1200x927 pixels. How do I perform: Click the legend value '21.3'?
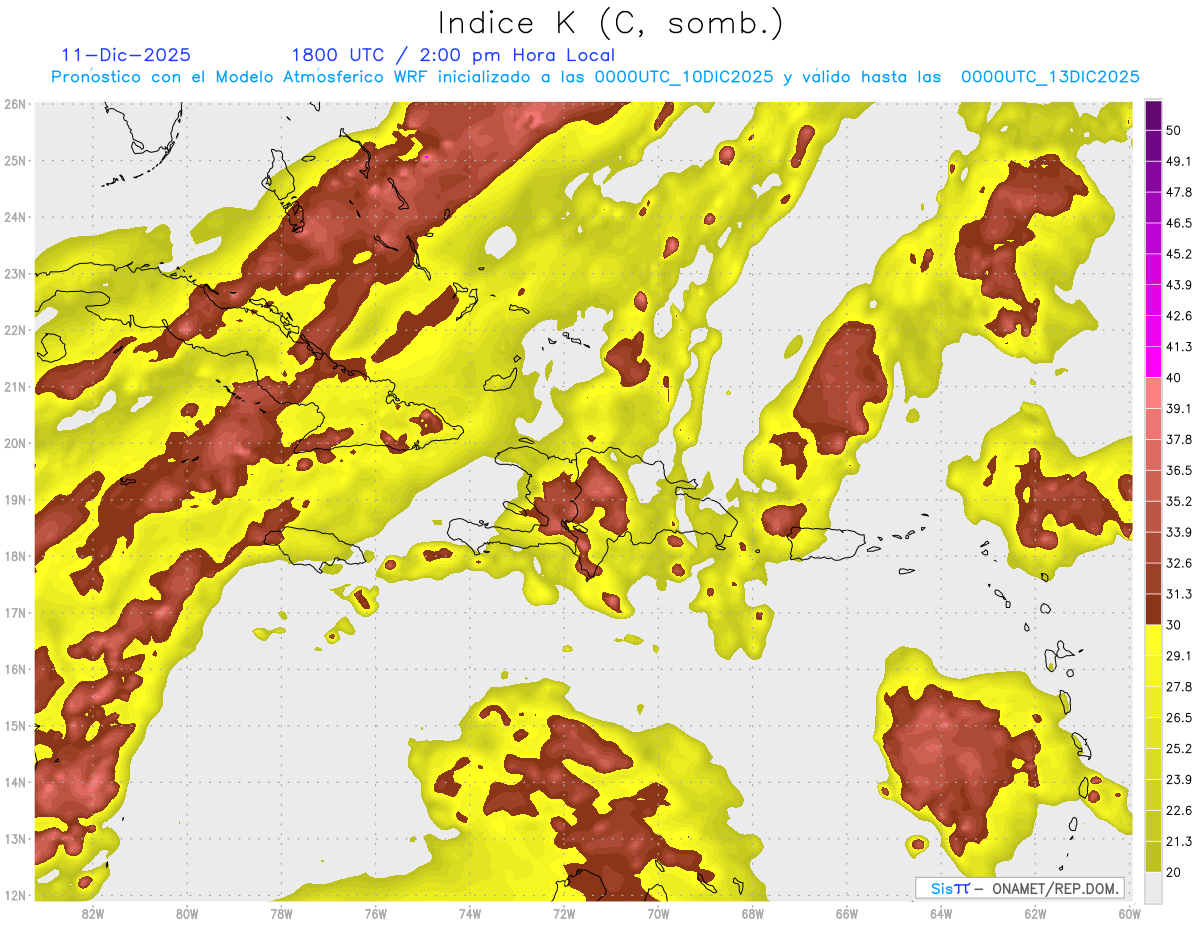click(1179, 841)
